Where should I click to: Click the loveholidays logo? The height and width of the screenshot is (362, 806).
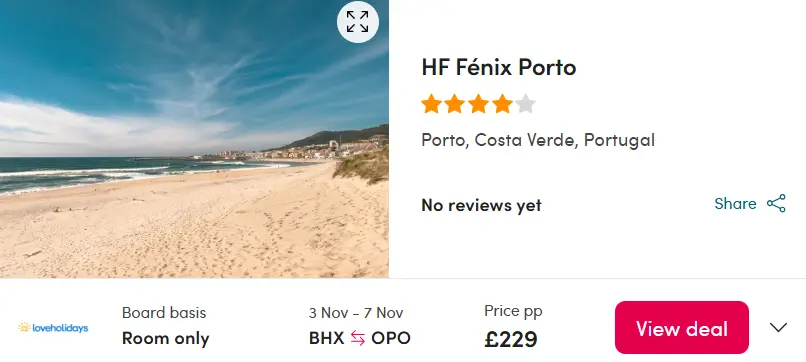click(53, 328)
